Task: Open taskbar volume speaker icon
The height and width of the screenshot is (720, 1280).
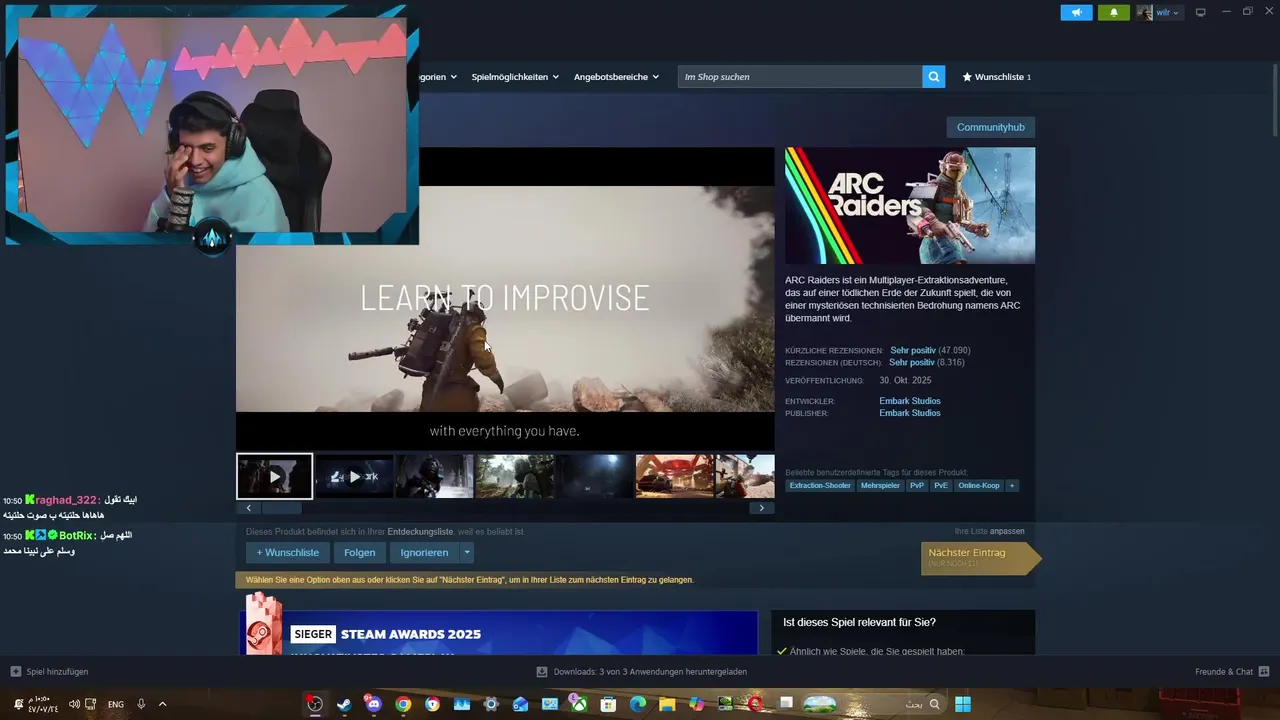Action: (x=74, y=704)
